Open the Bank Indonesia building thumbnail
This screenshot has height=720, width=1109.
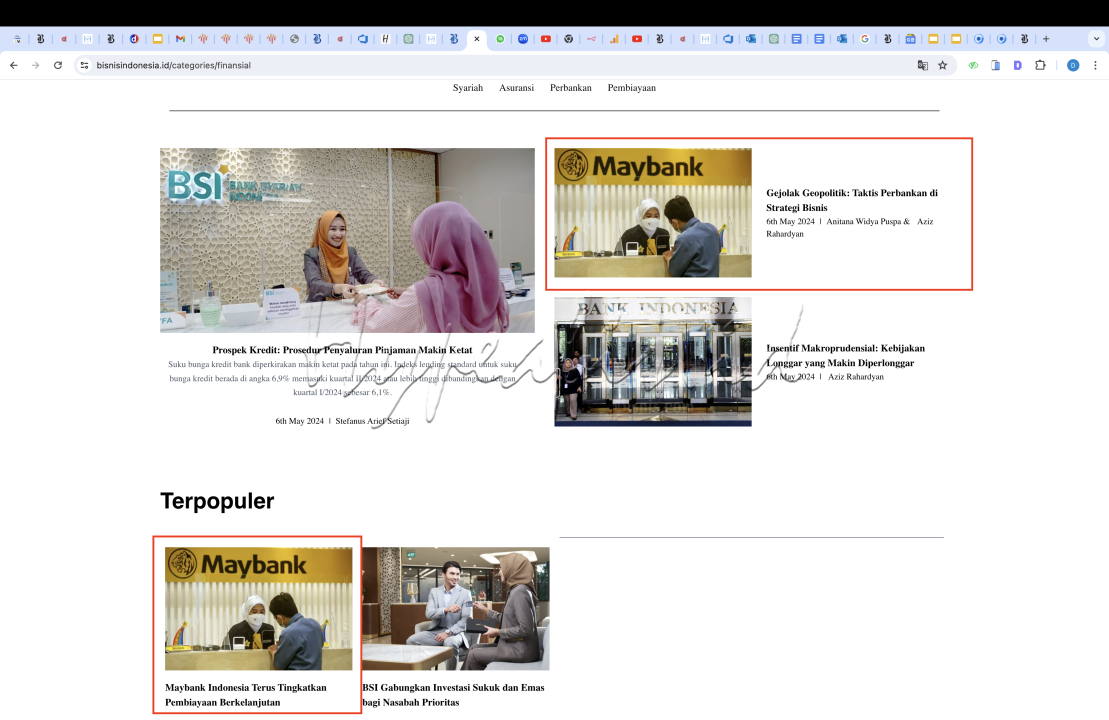[x=653, y=361]
